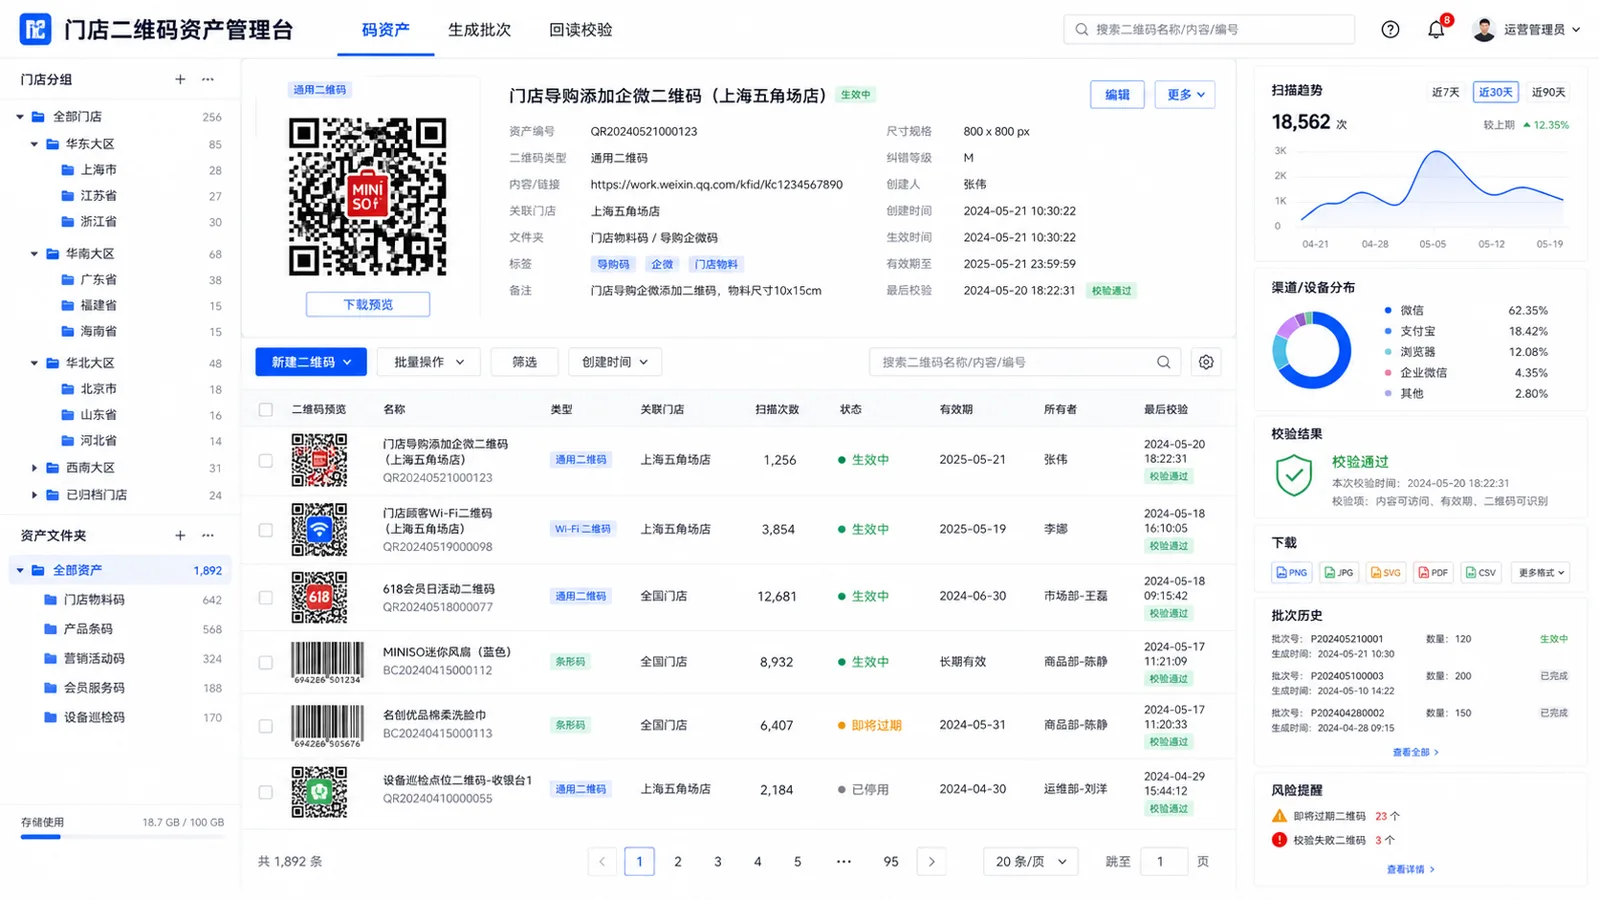Collapse the 华南大区 tree node
1600x900 pixels.
click(34, 254)
